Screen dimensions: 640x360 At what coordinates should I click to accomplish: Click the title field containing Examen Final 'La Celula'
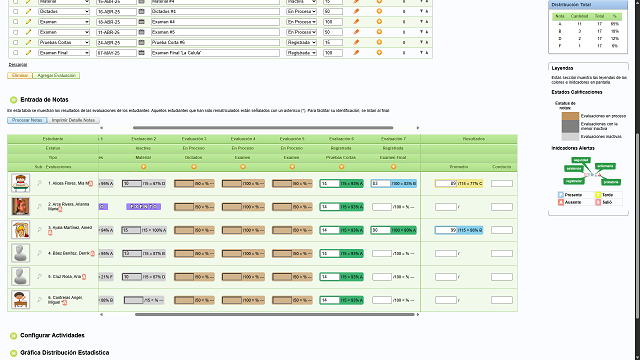pos(215,53)
